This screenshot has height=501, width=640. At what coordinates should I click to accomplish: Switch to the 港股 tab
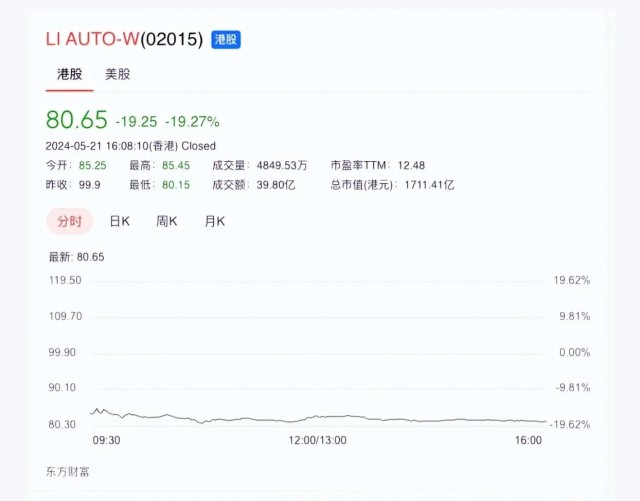click(69, 74)
